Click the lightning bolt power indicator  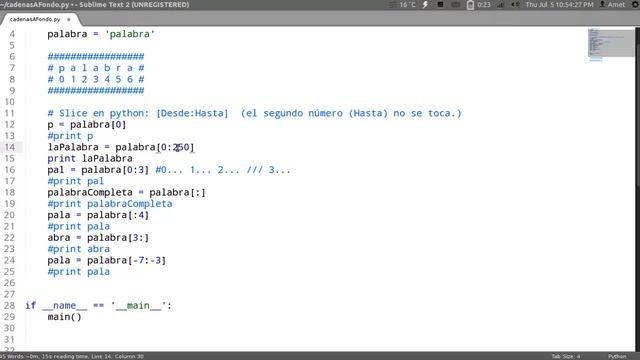(425, 4)
